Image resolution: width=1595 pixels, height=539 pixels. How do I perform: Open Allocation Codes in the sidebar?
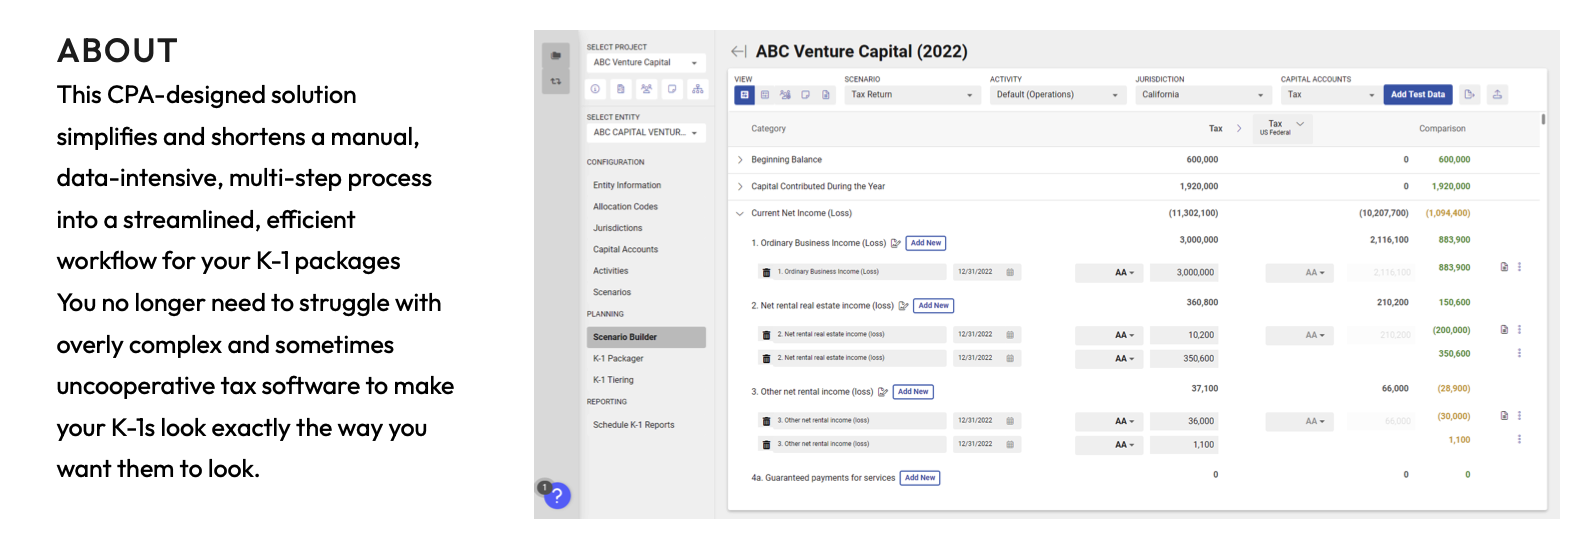click(x=625, y=207)
